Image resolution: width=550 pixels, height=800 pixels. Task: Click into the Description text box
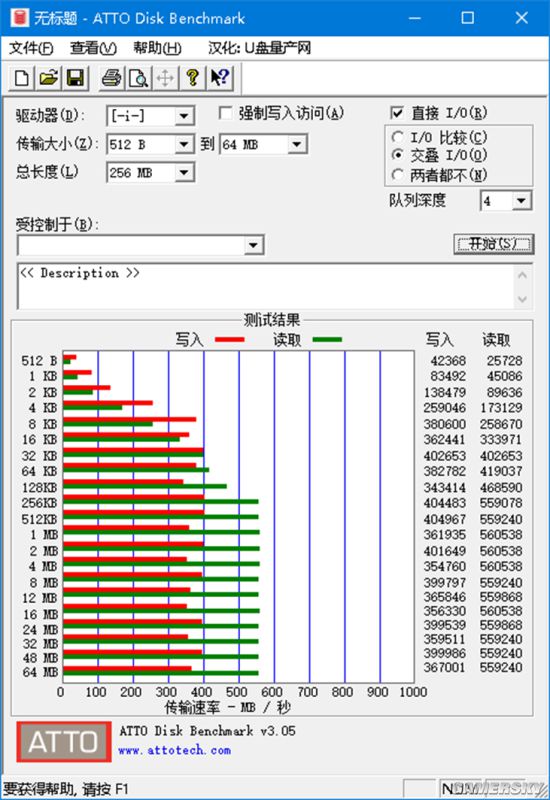pos(265,286)
